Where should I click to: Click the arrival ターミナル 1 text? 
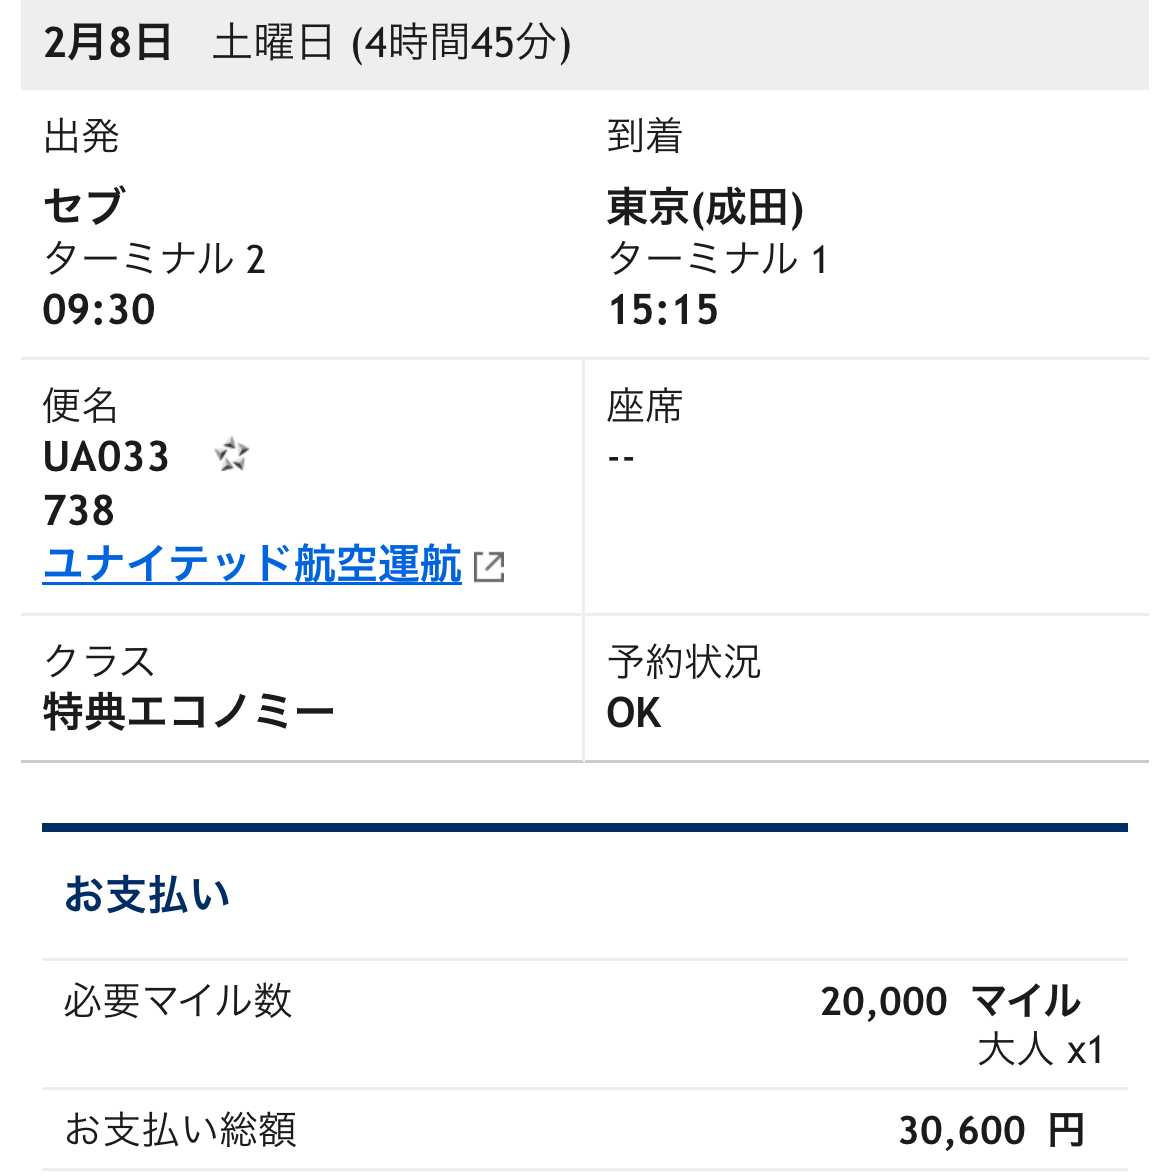(717, 259)
